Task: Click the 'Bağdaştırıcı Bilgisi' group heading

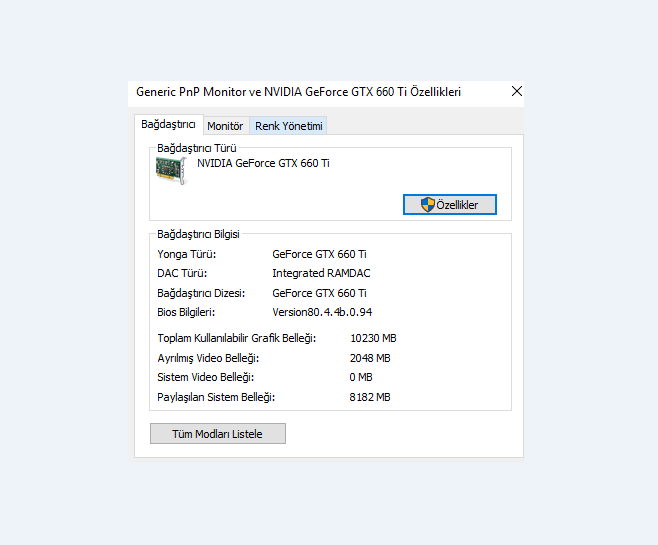Action: click(198, 234)
